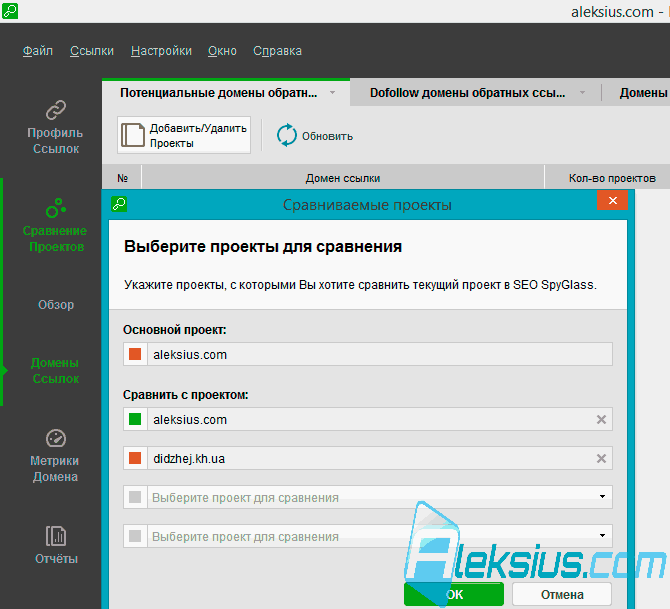Image resolution: width=670 pixels, height=609 pixels.
Task: Open the Файл menu
Action: point(38,51)
